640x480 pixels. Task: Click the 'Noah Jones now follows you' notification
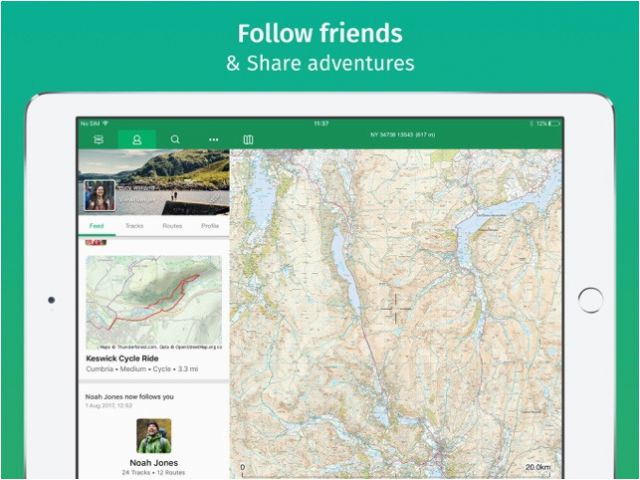[x=129, y=397]
